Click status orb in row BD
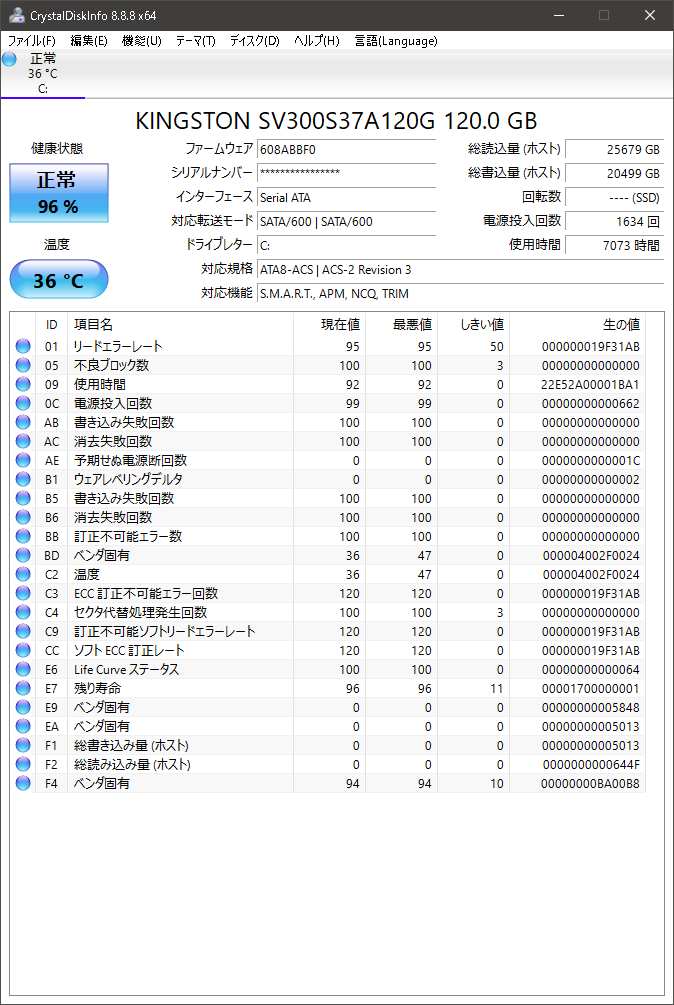Screen dimensions: 674x1005 pos(23,556)
